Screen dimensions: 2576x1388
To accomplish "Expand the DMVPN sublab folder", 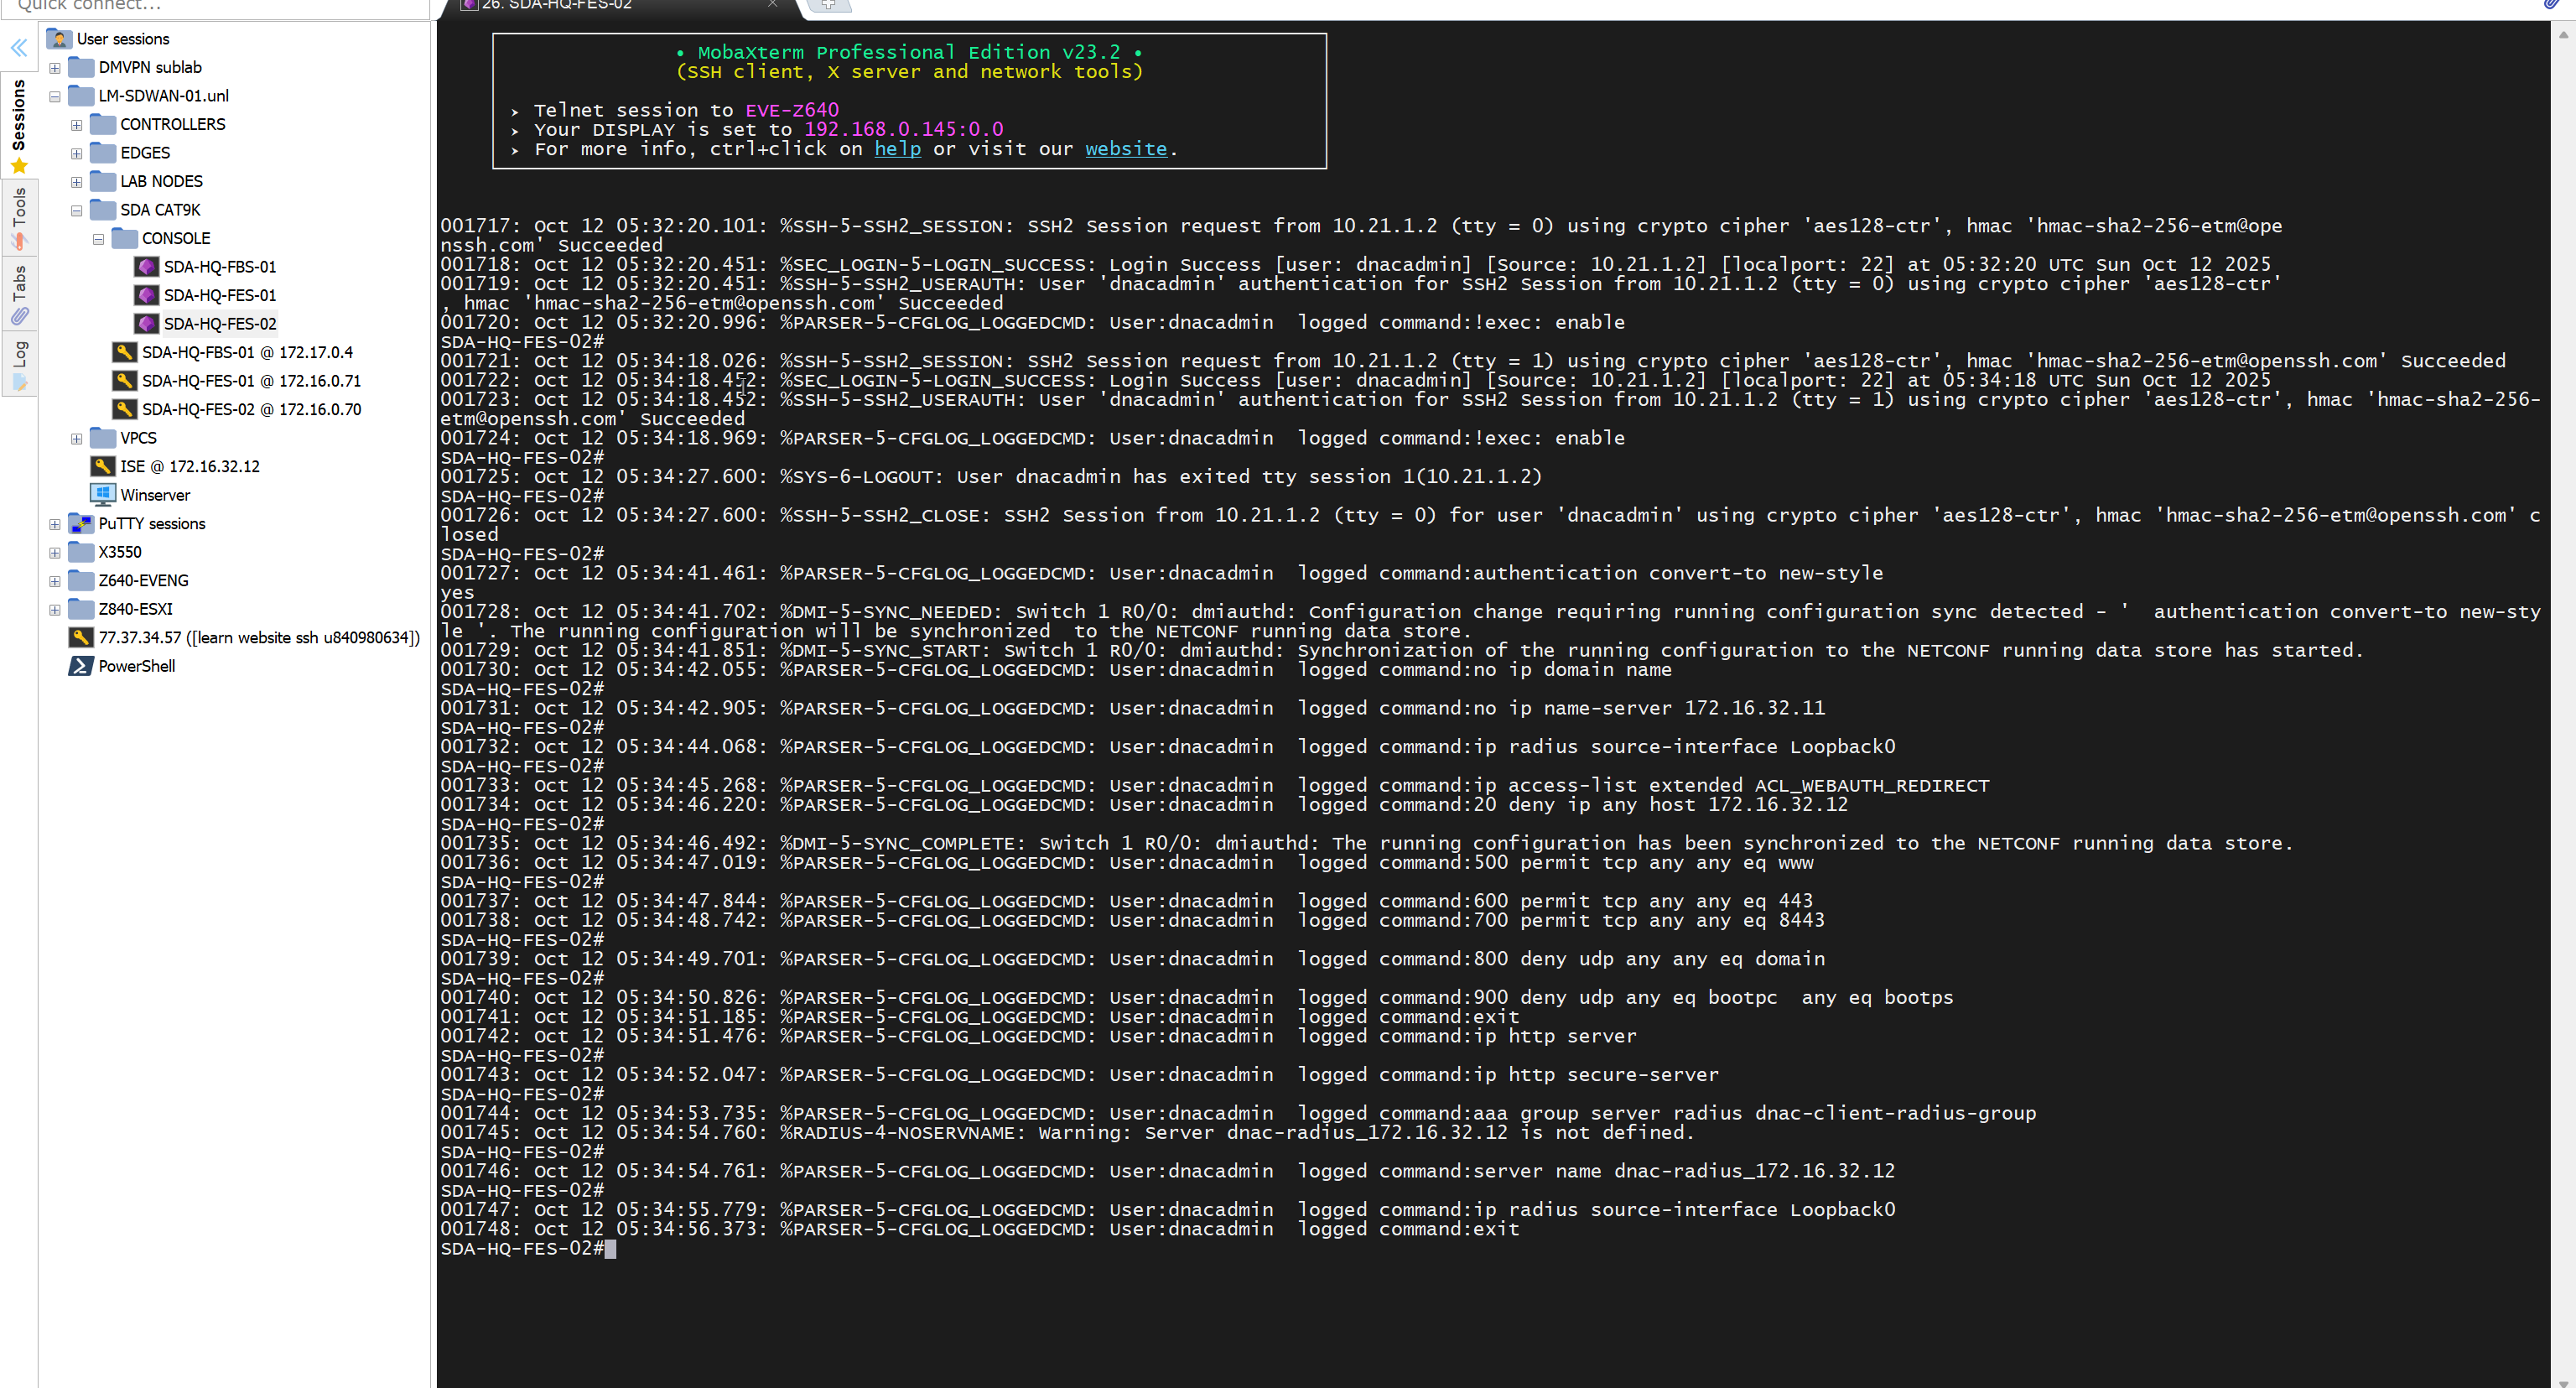I will tap(55, 68).
